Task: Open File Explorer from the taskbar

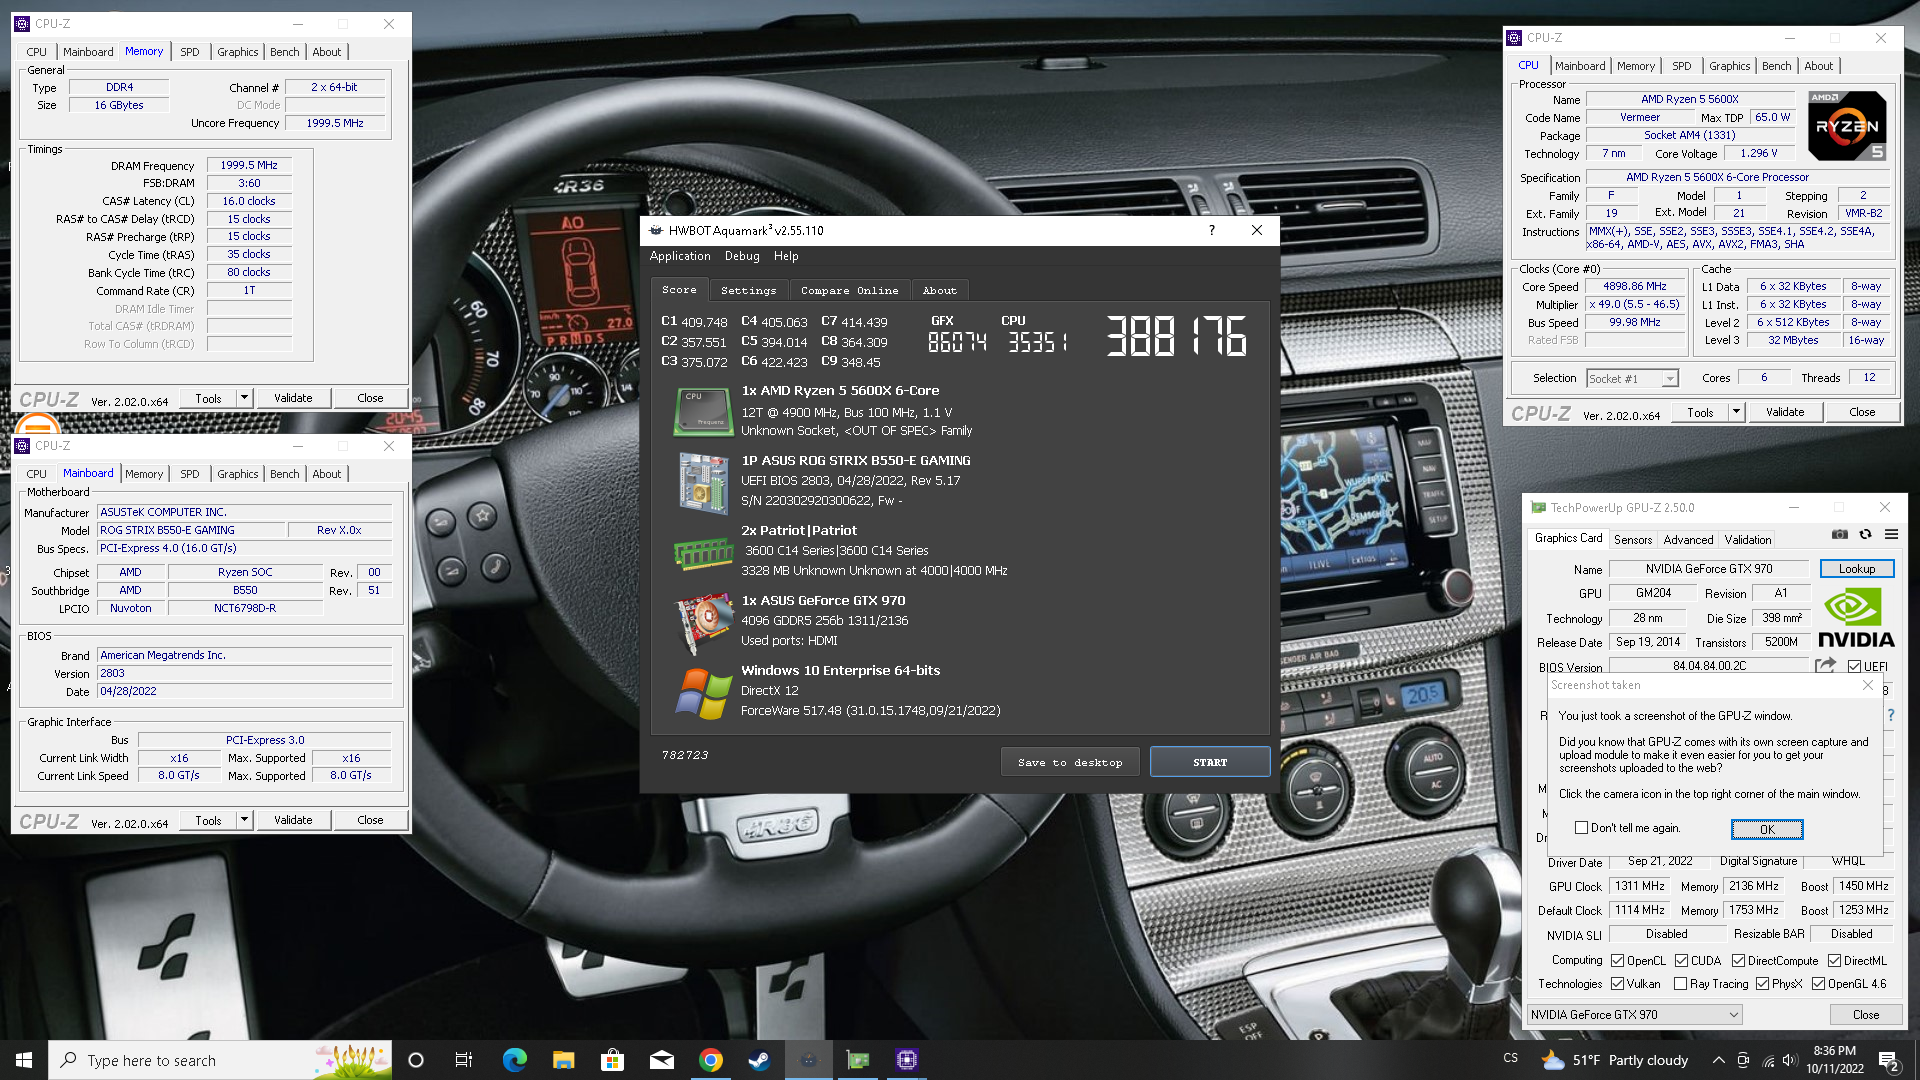Action: [563, 1060]
